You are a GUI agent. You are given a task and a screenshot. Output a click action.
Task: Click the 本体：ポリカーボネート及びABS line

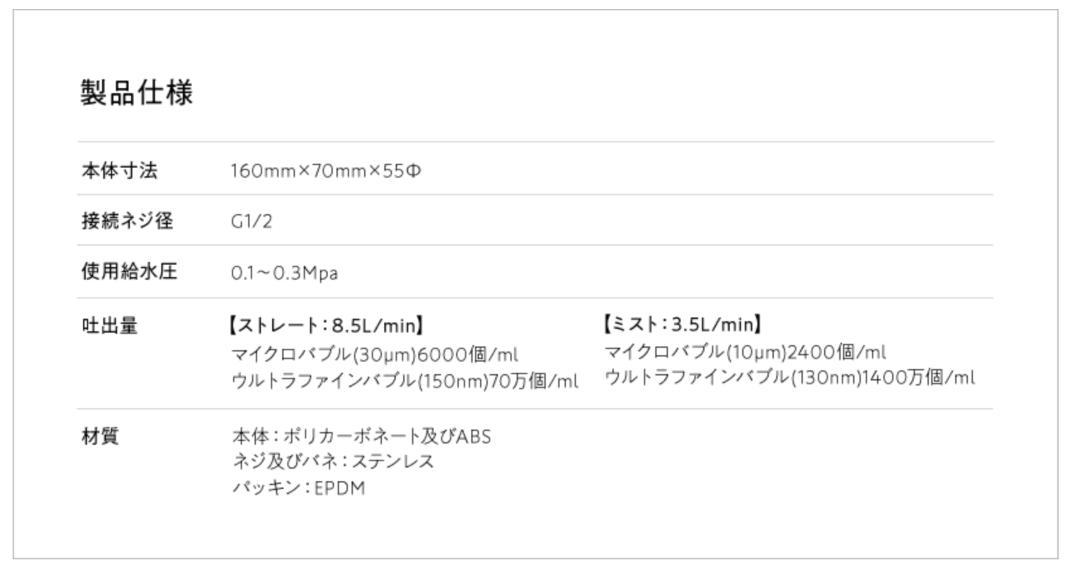tap(362, 437)
